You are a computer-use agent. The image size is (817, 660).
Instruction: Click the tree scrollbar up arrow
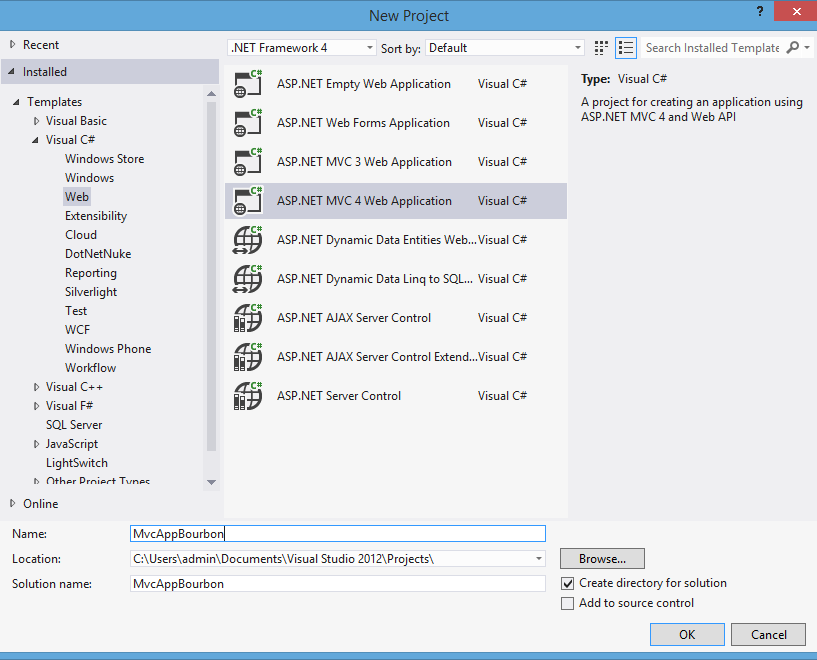coord(211,94)
